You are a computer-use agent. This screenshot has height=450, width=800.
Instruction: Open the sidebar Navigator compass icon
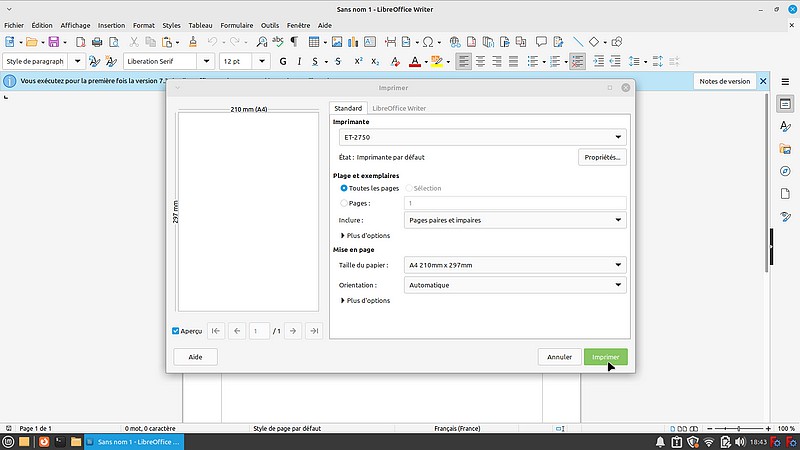pos(785,171)
